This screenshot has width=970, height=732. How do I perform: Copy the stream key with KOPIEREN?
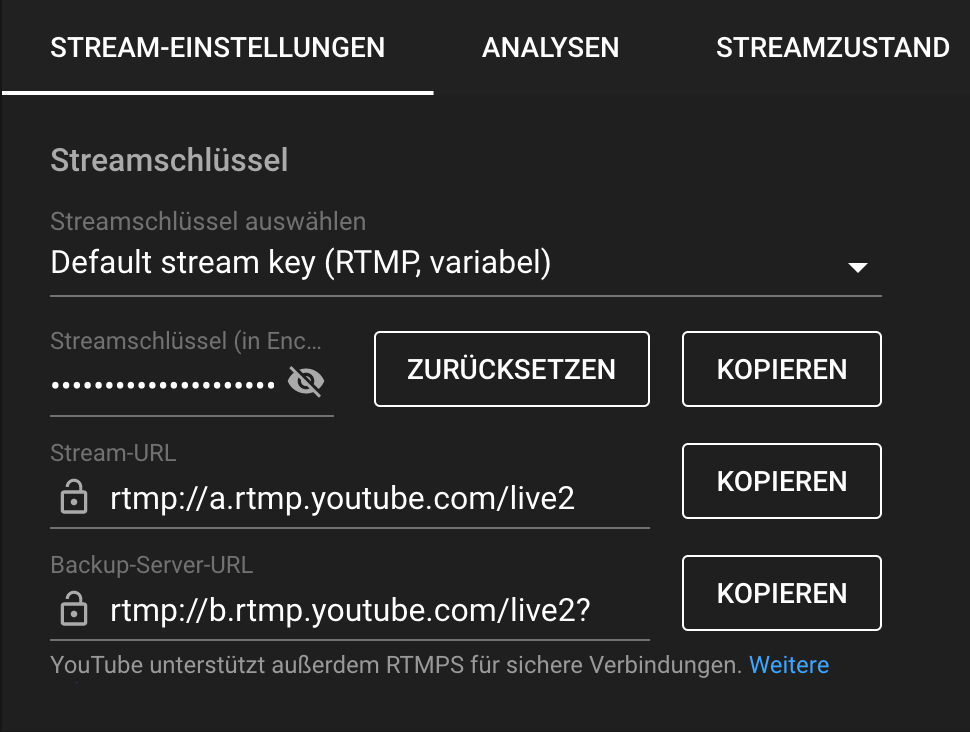(781, 369)
